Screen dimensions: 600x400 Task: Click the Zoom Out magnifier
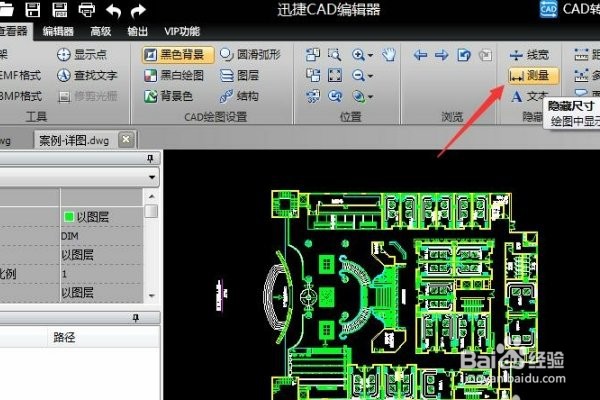pyautogui.click(x=358, y=75)
